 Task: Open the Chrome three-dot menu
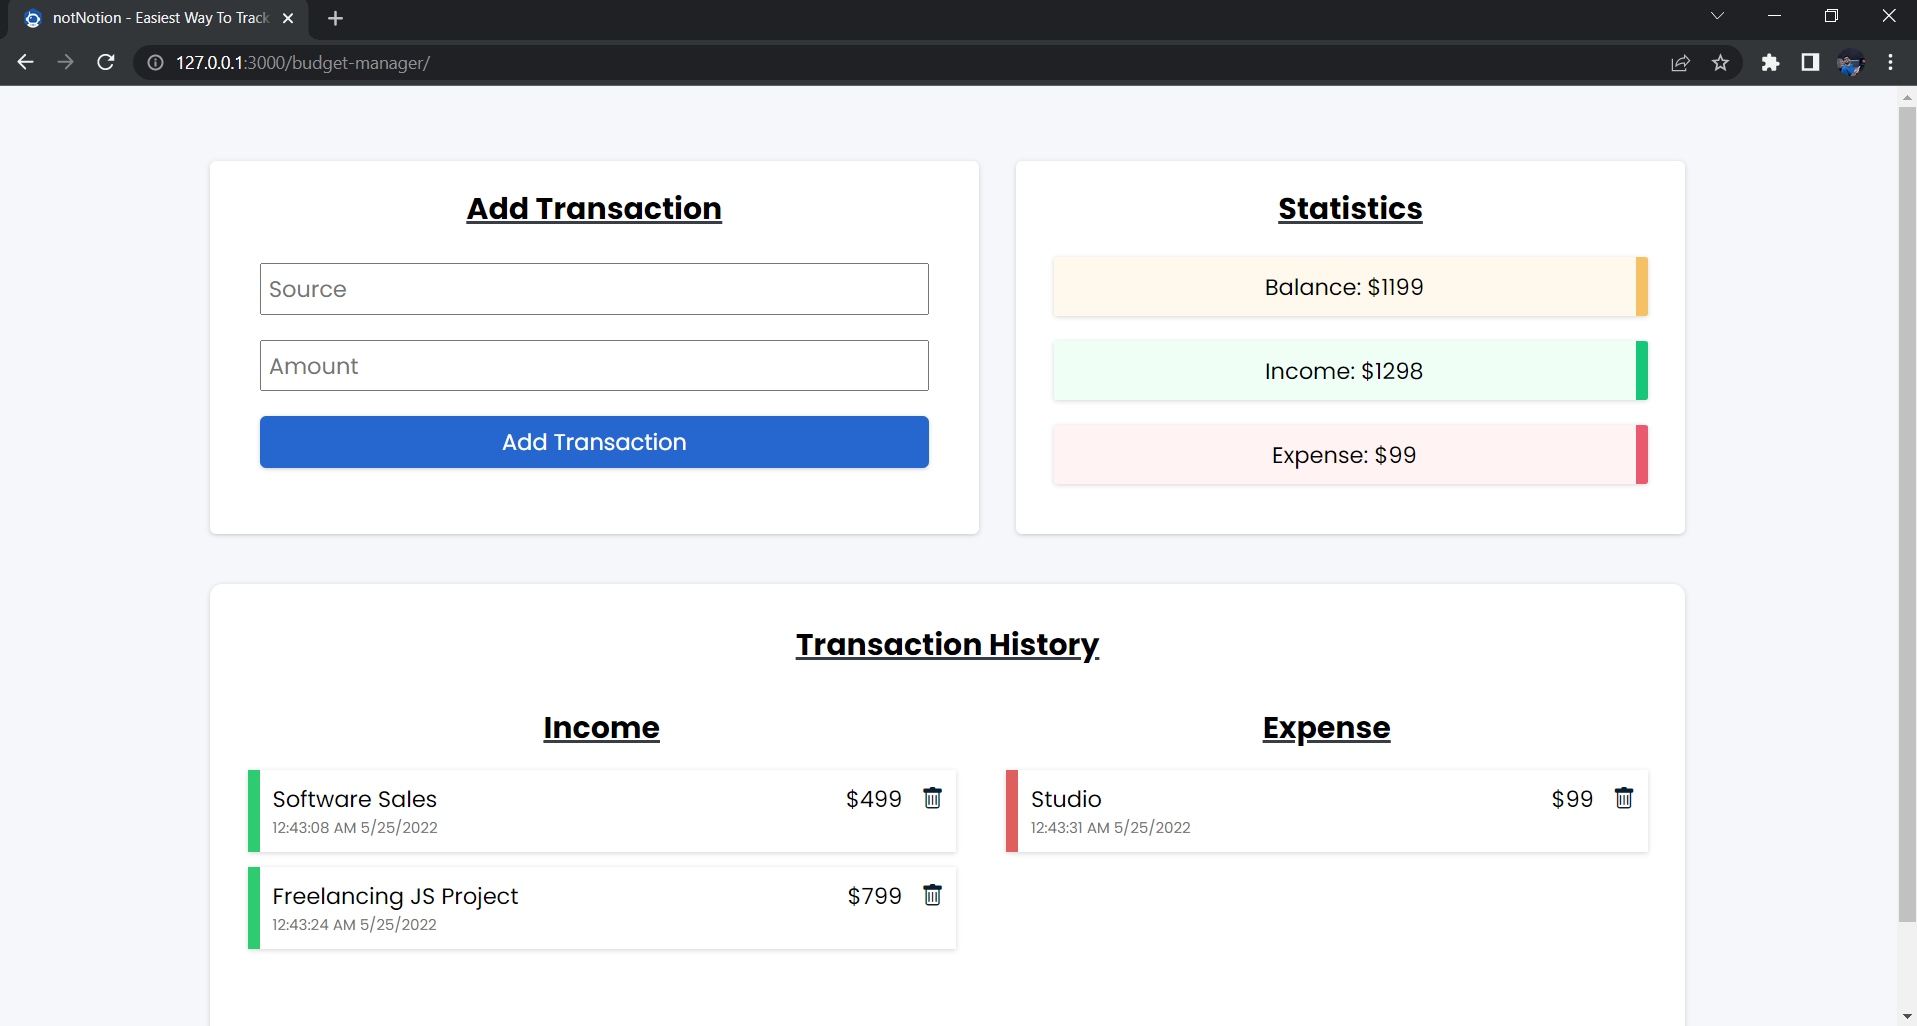click(x=1890, y=63)
